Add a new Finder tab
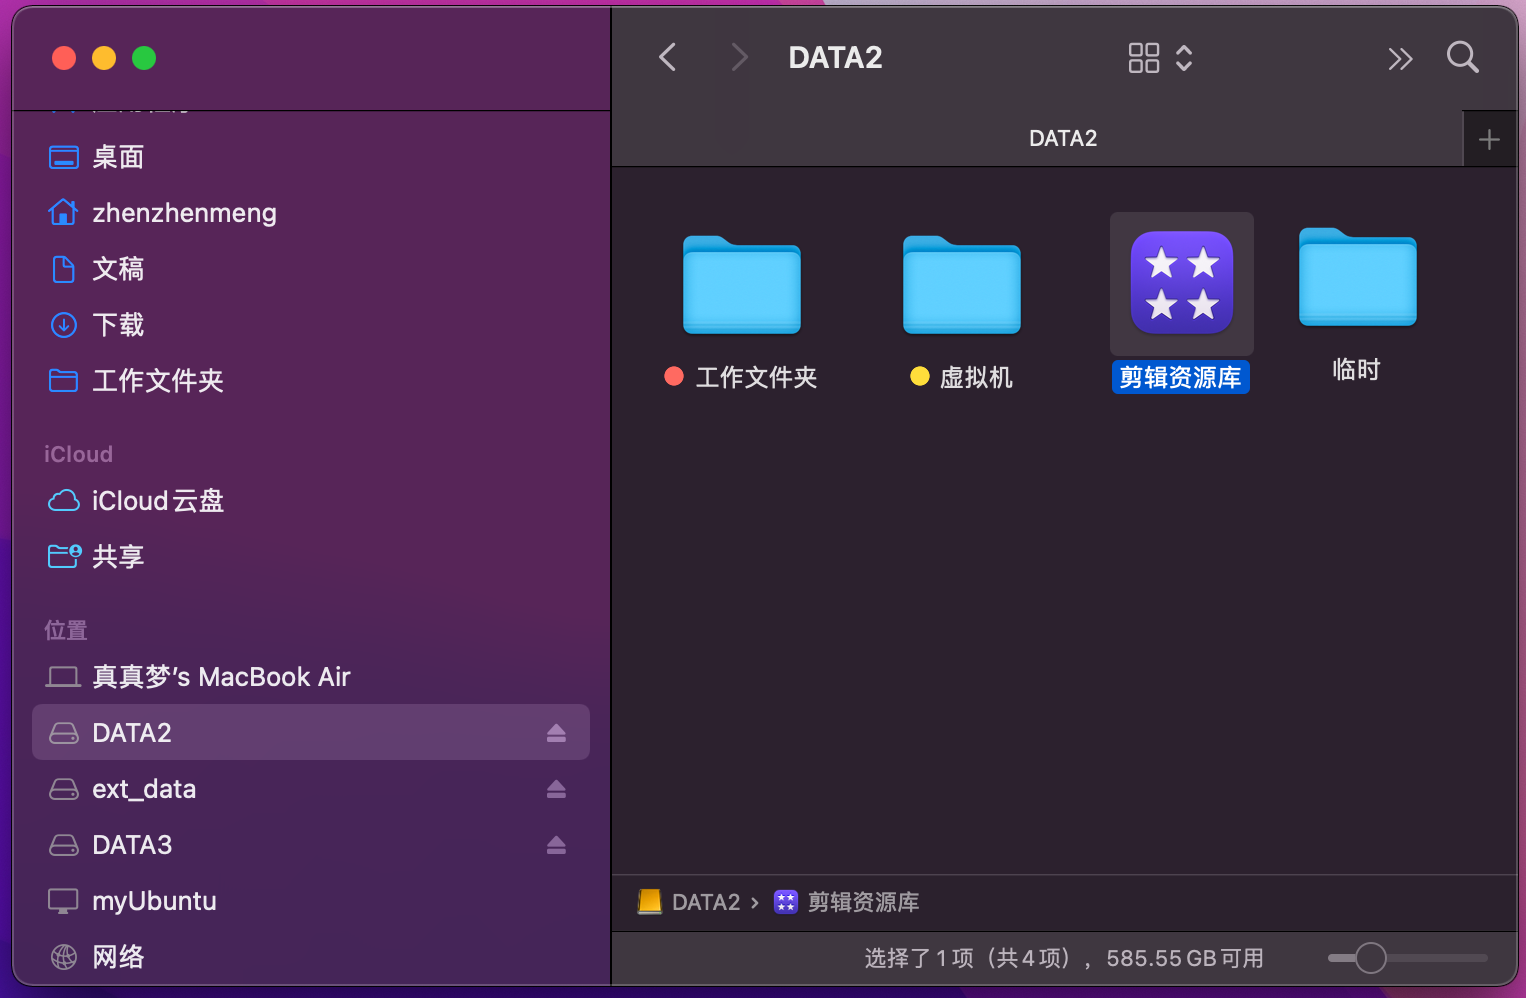Viewport: 1526px width, 998px height. [x=1489, y=139]
